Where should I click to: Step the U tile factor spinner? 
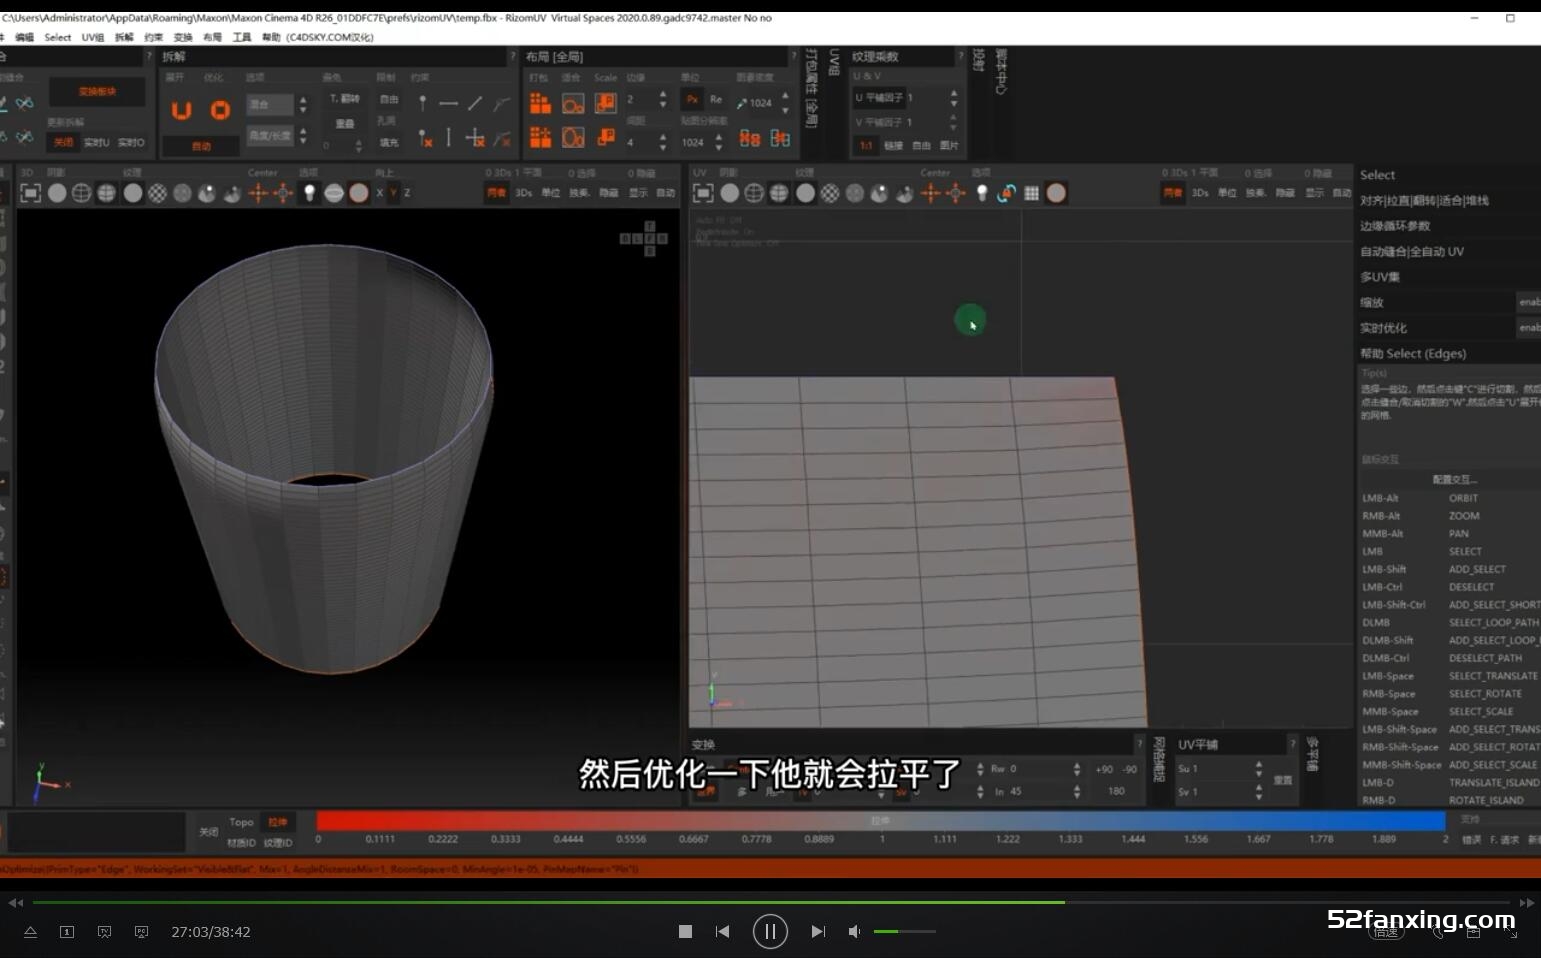953,98
